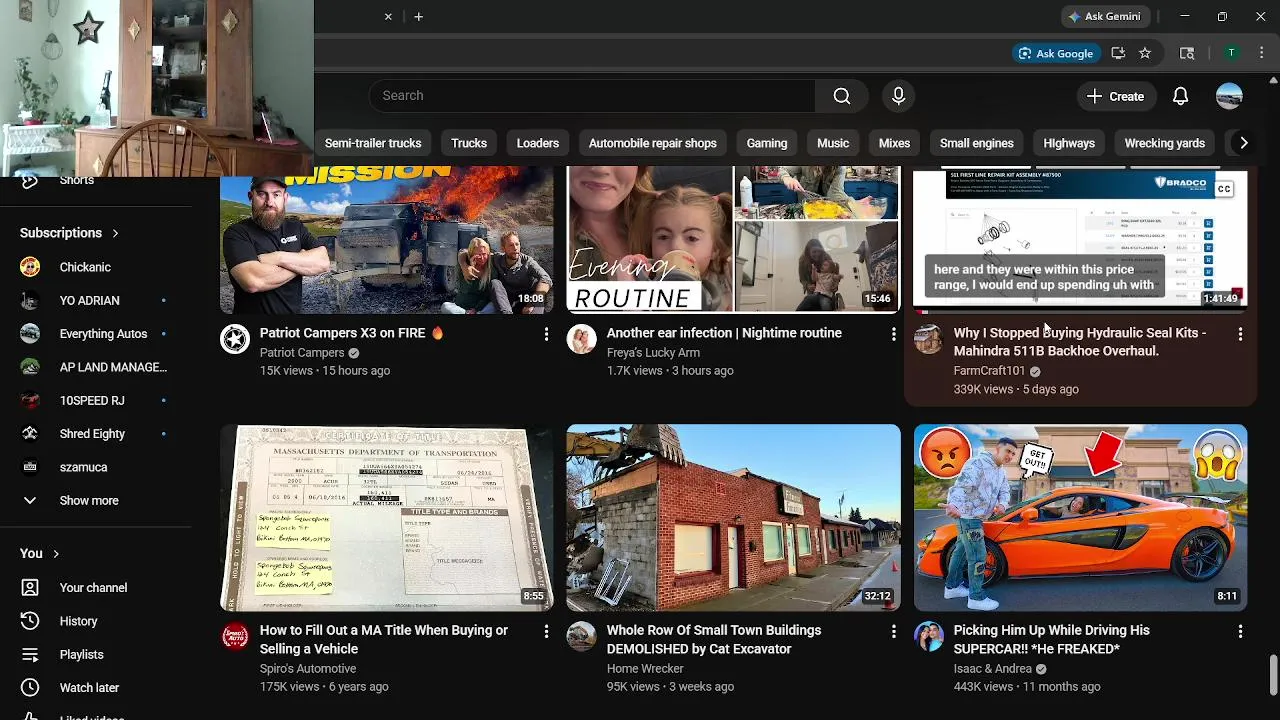1280x720 pixels.
Task: Open a new browser tab
Action: 418,16
